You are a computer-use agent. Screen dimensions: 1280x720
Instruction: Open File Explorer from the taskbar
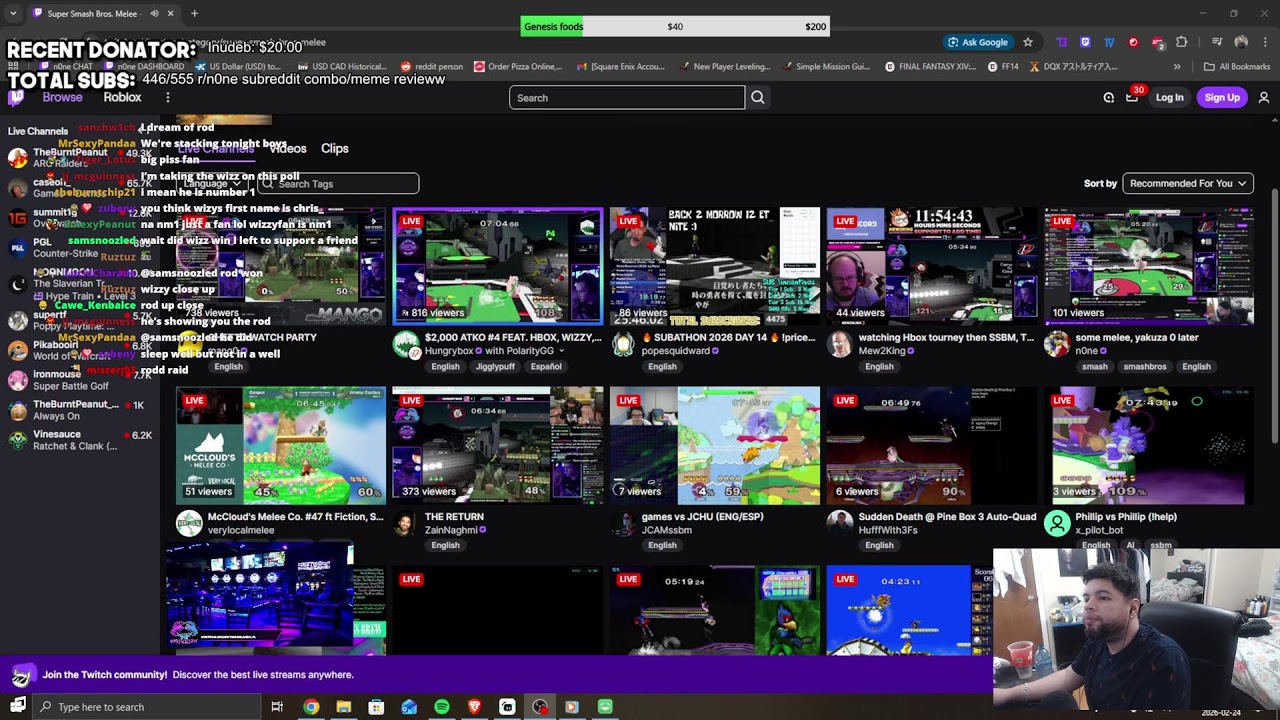pos(344,707)
